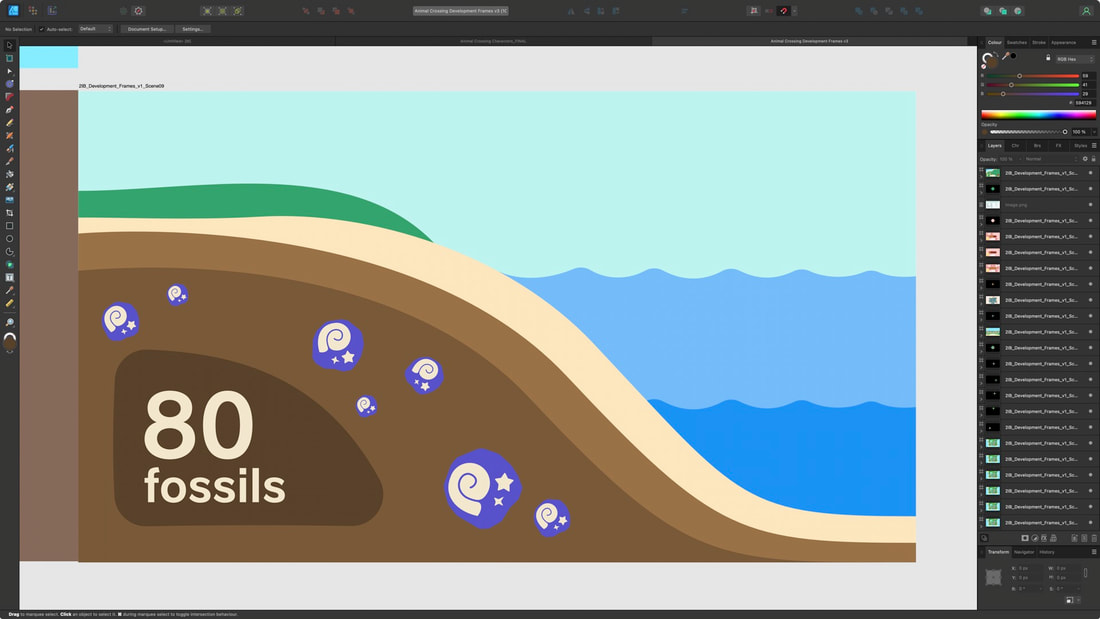Select the Ellipse tool

pyautogui.click(x=9, y=239)
